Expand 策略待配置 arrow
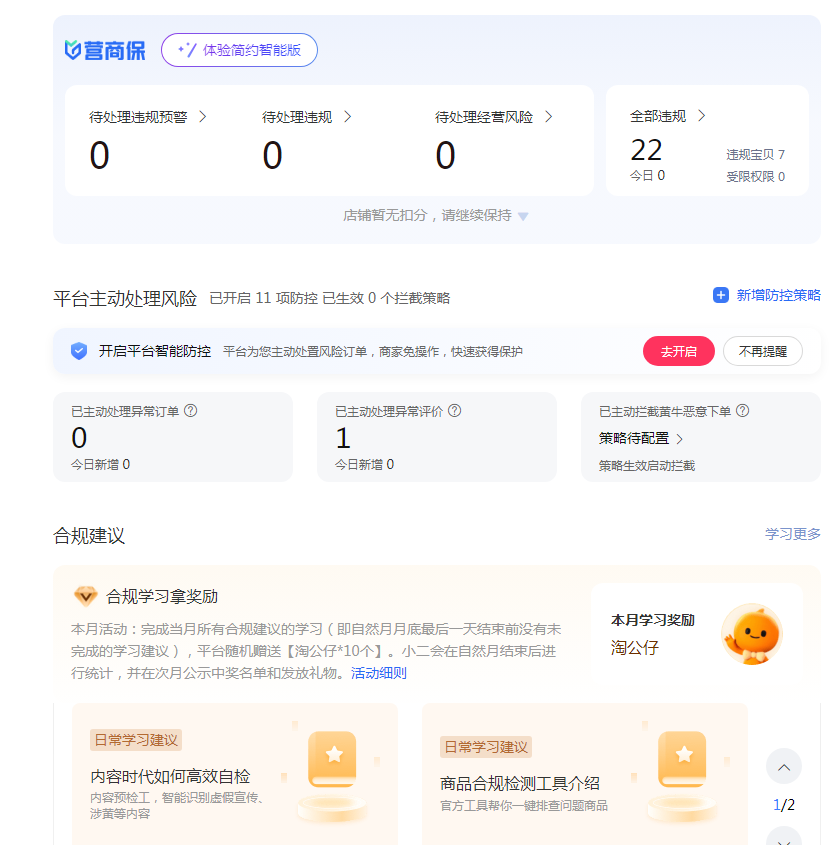The width and height of the screenshot is (834, 845). coord(680,438)
